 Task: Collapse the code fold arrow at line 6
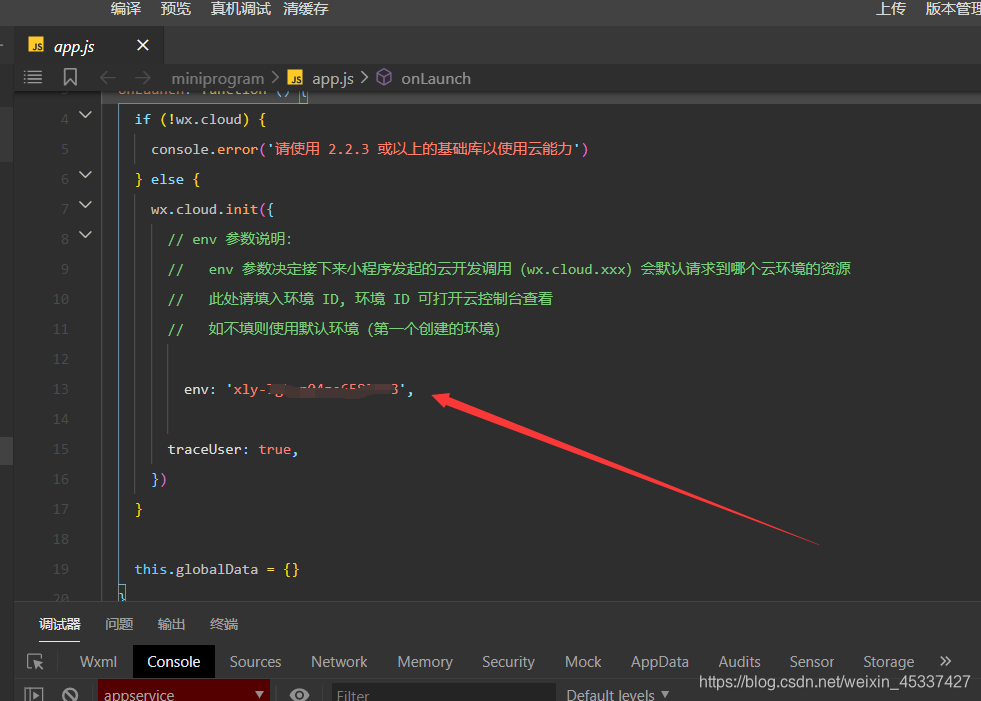[86, 175]
